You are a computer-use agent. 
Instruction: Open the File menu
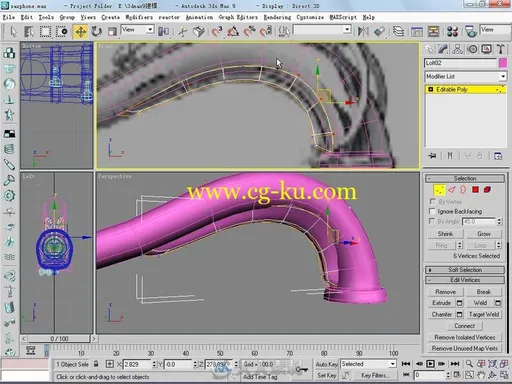pos(9,17)
